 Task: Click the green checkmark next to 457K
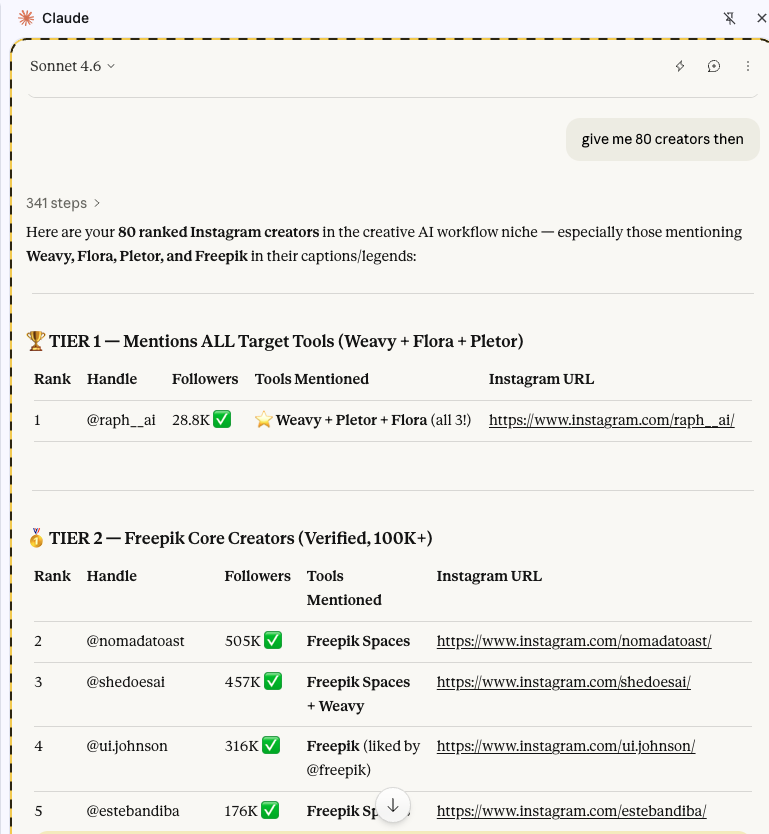[x=273, y=681]
